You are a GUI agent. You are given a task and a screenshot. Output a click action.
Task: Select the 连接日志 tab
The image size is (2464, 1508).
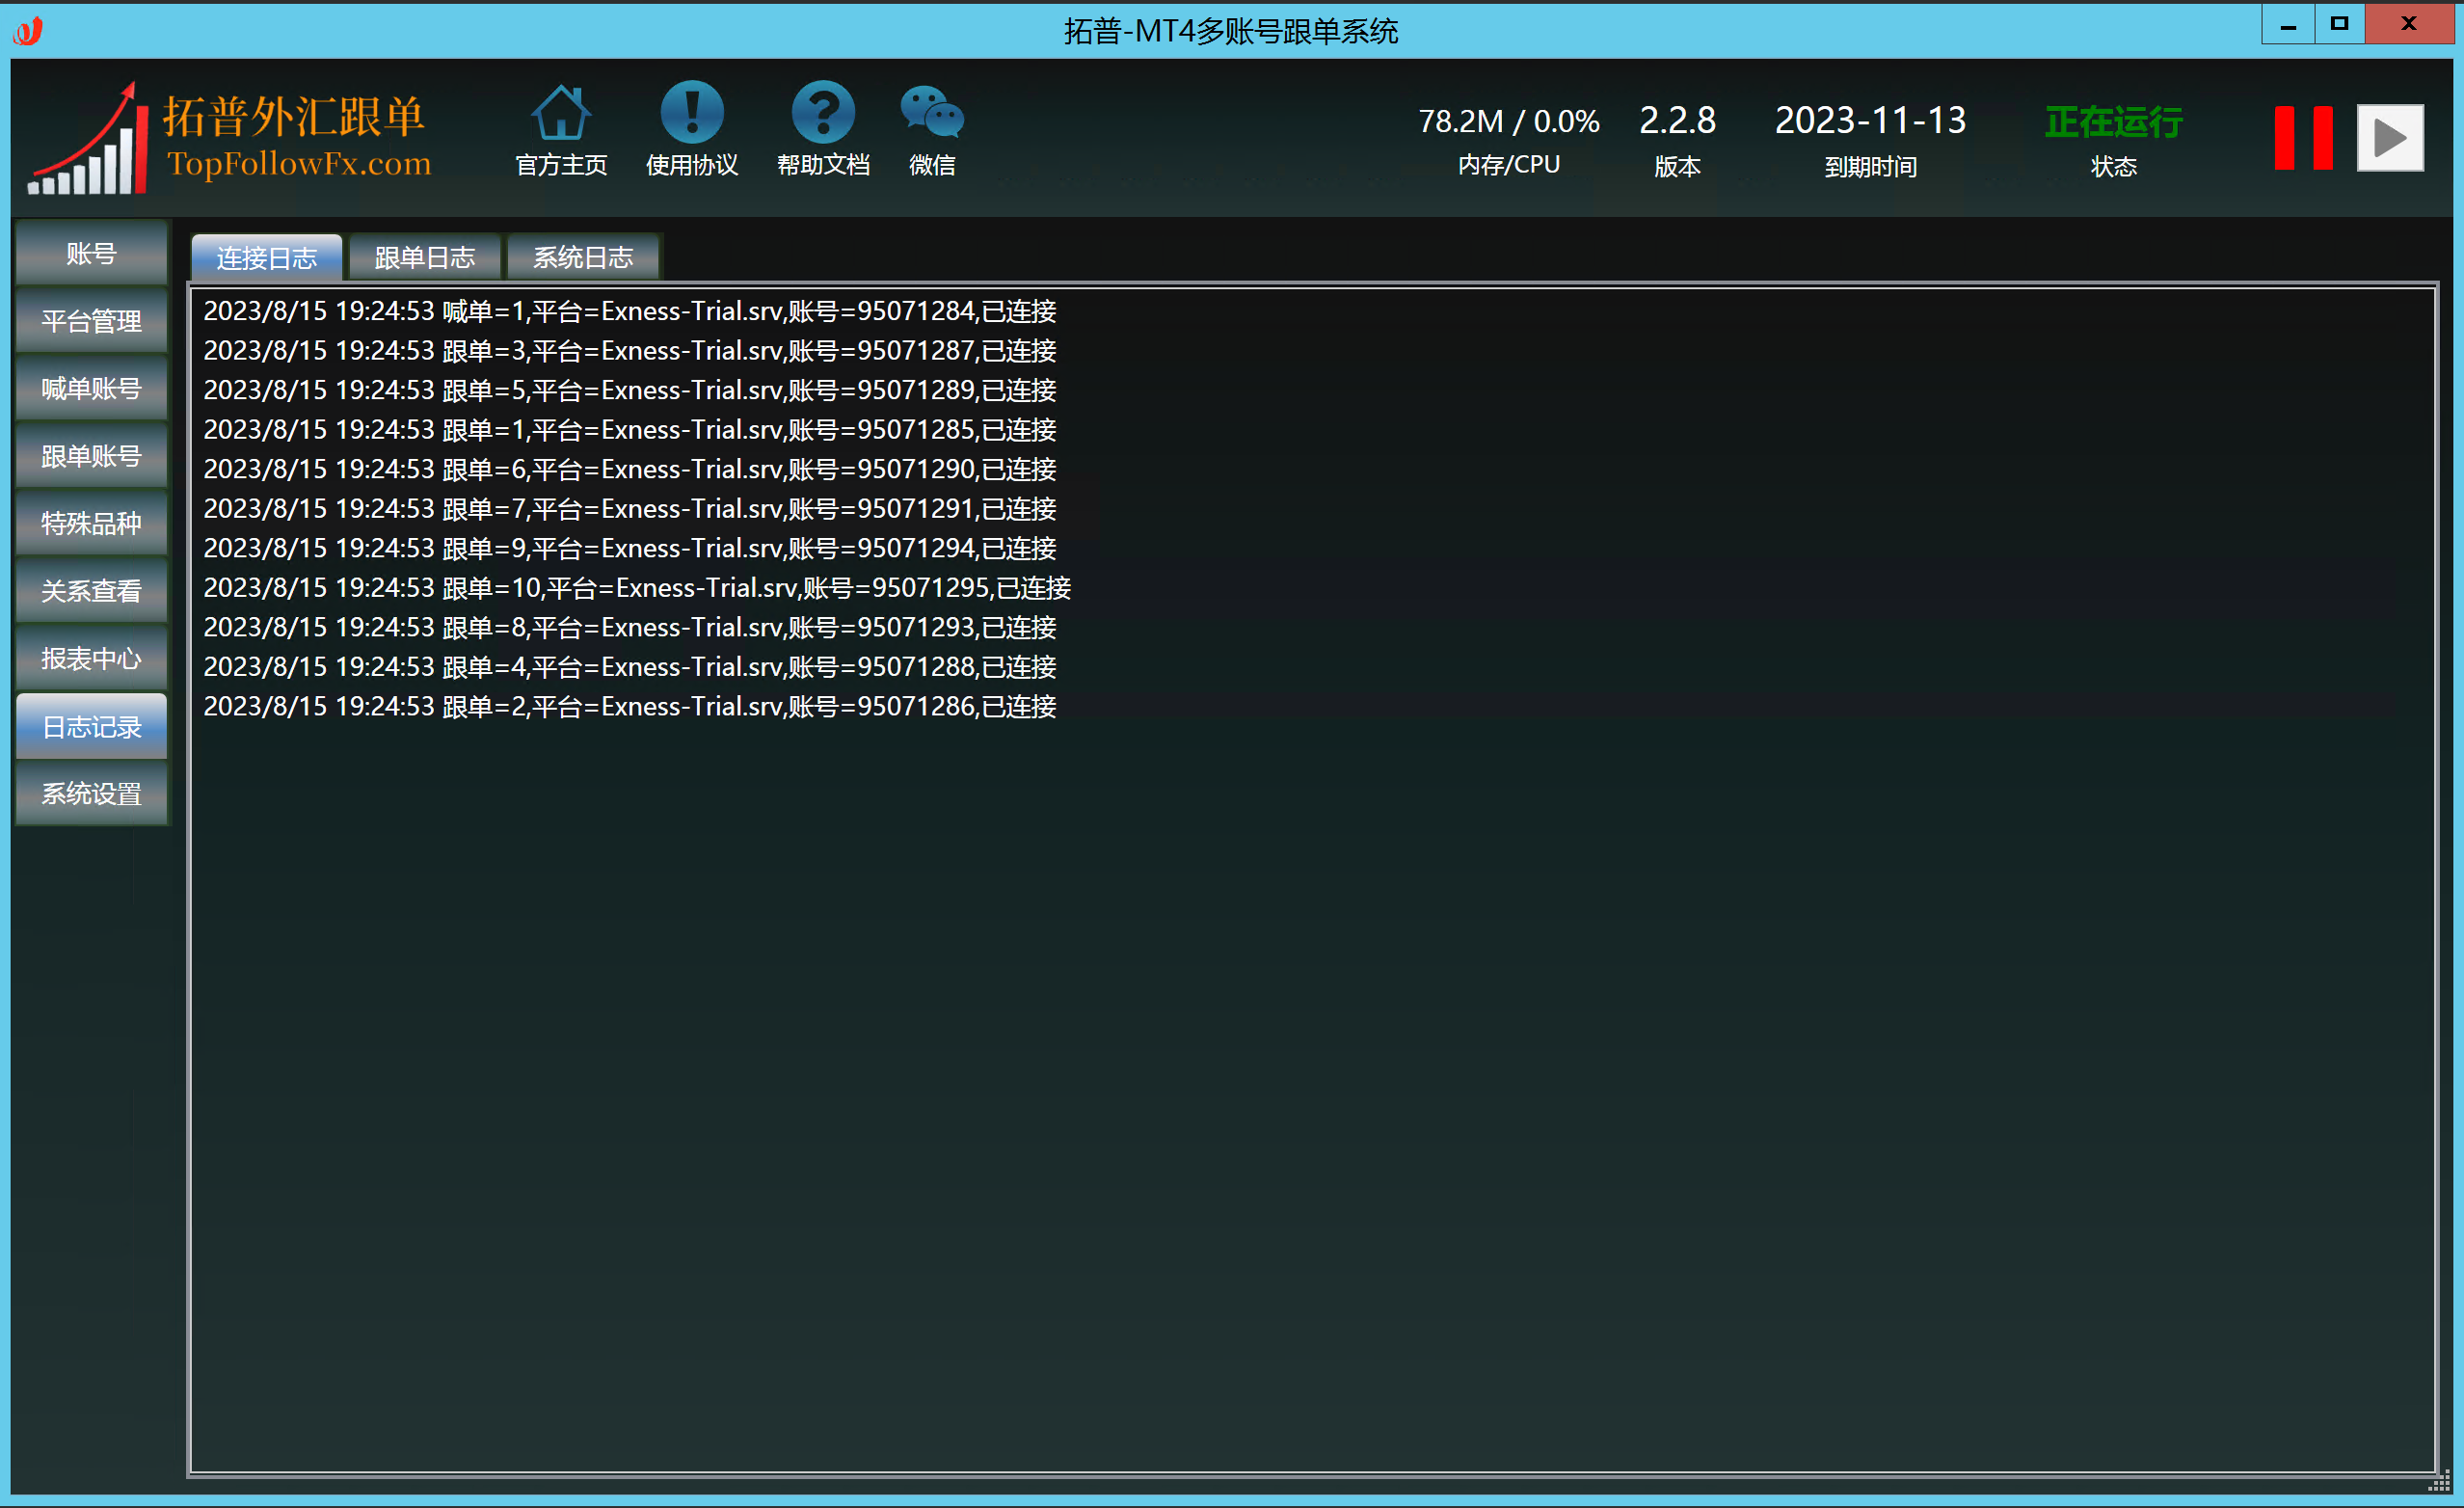pyautogui.click(x=266, y=258)
